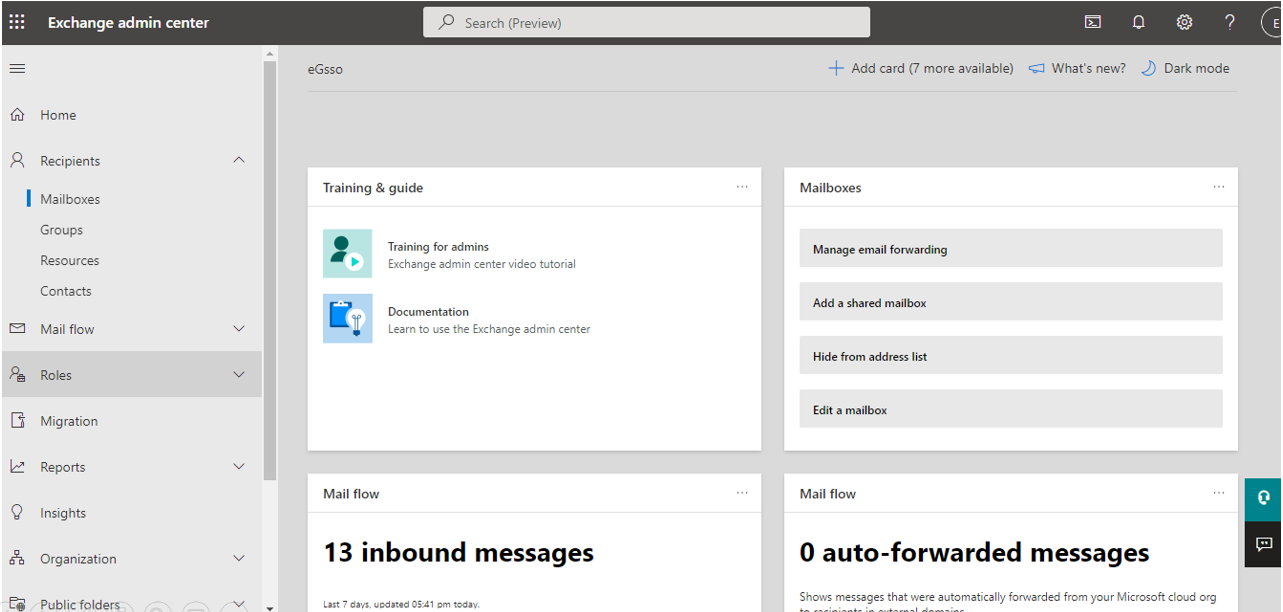The height and width of the screenshot is (612, 1283).
Task: Click the Roles icon in sidebar
Action: point(17,374)
